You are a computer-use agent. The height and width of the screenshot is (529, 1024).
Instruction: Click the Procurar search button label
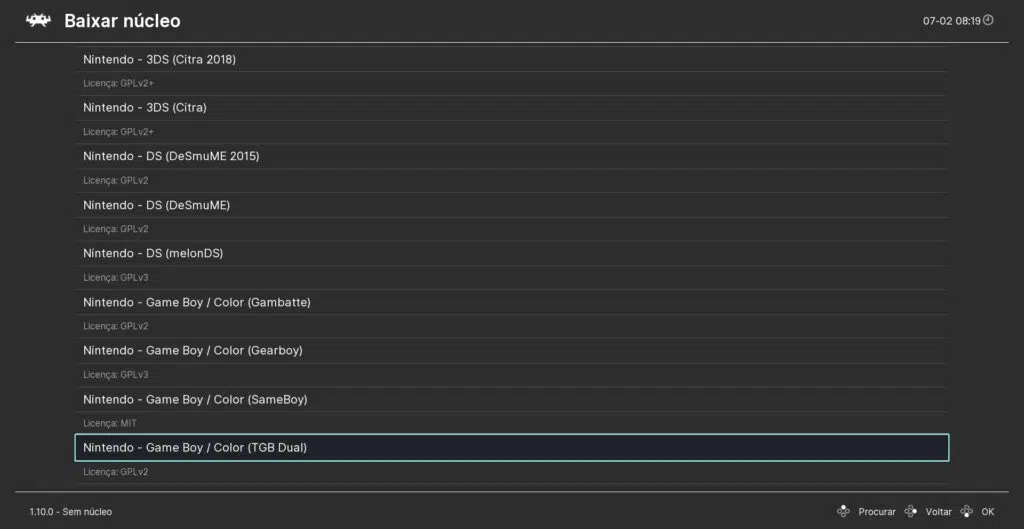click(x=876, y=512)
